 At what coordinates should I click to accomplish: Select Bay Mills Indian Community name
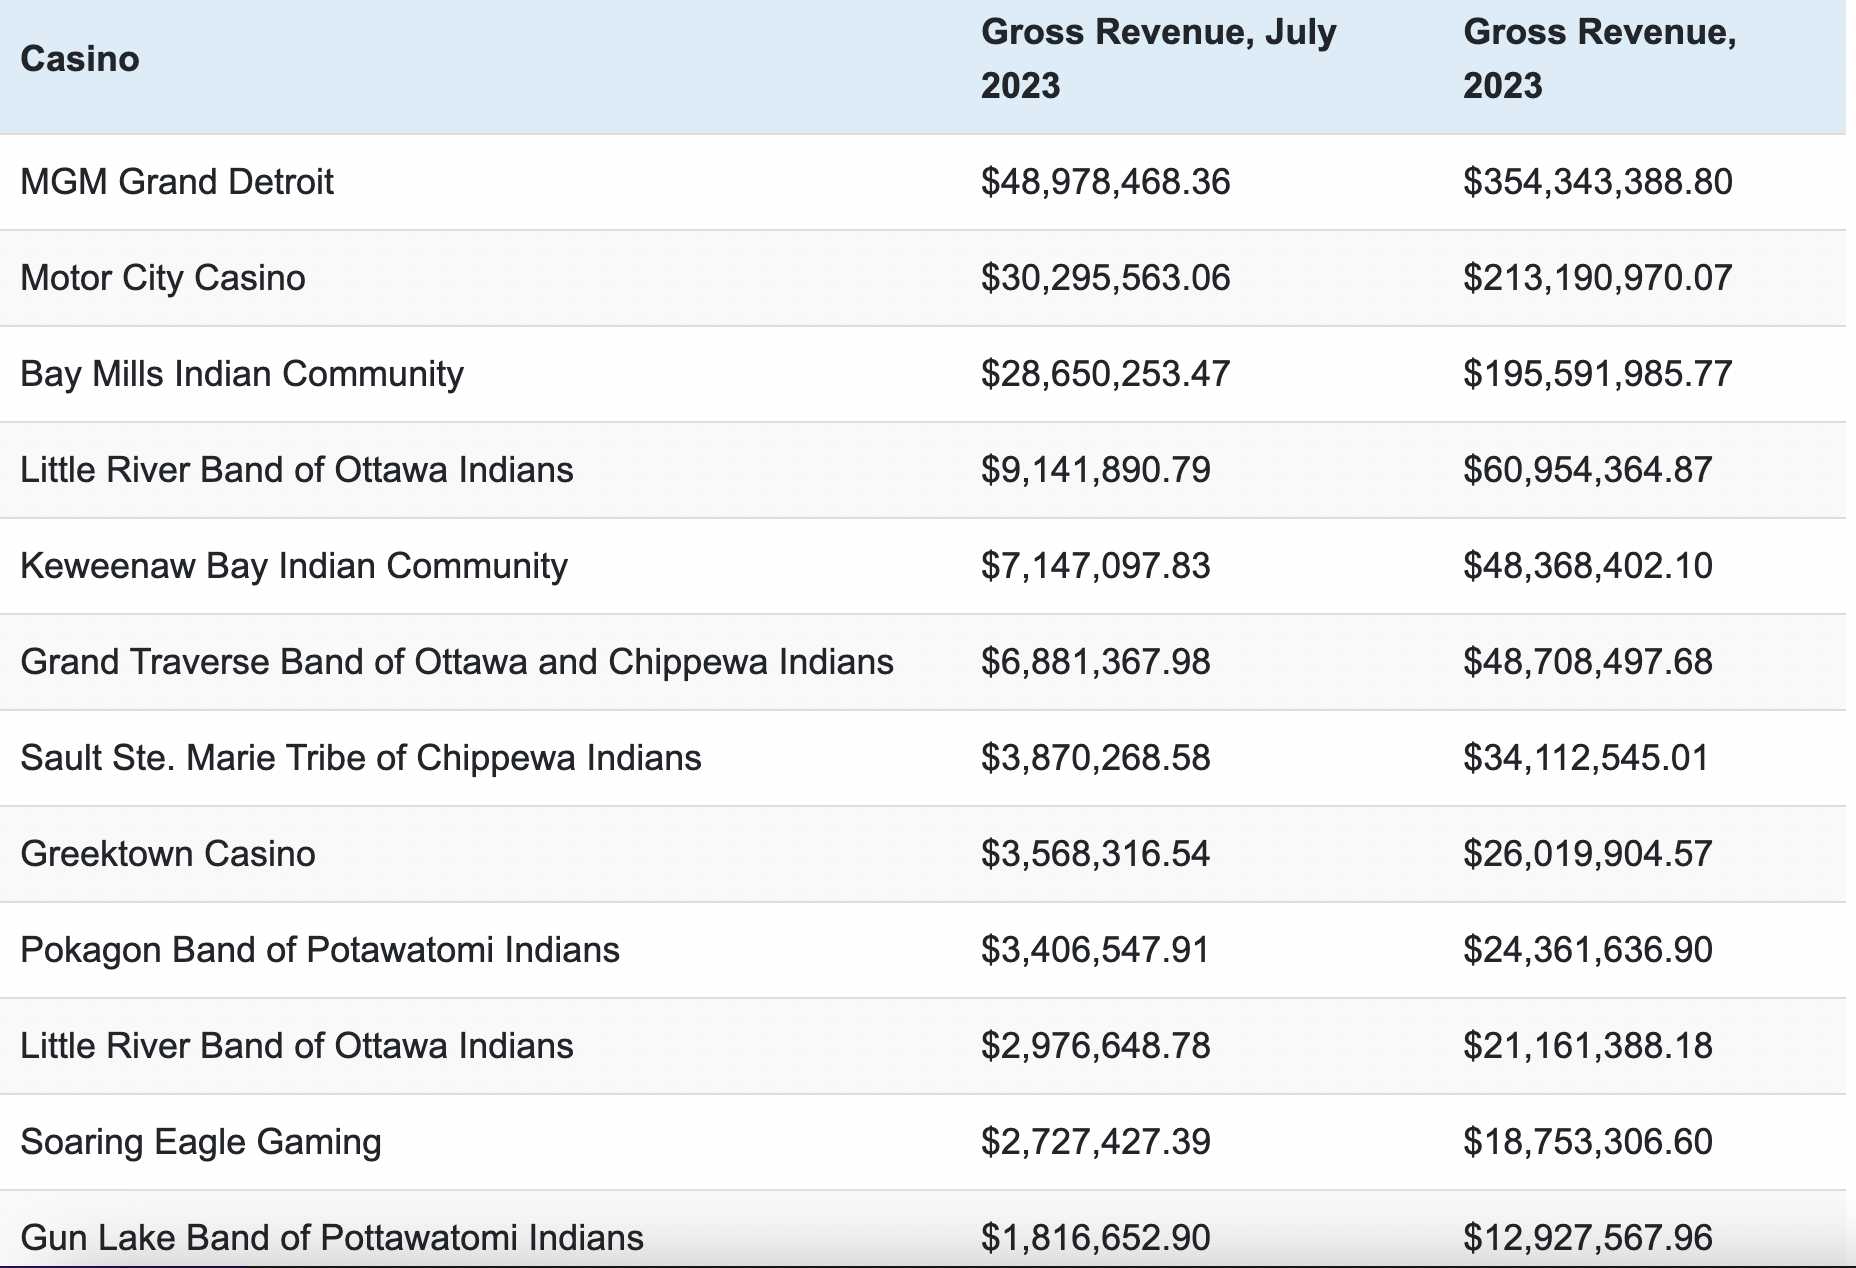click(x=242, y=374)
